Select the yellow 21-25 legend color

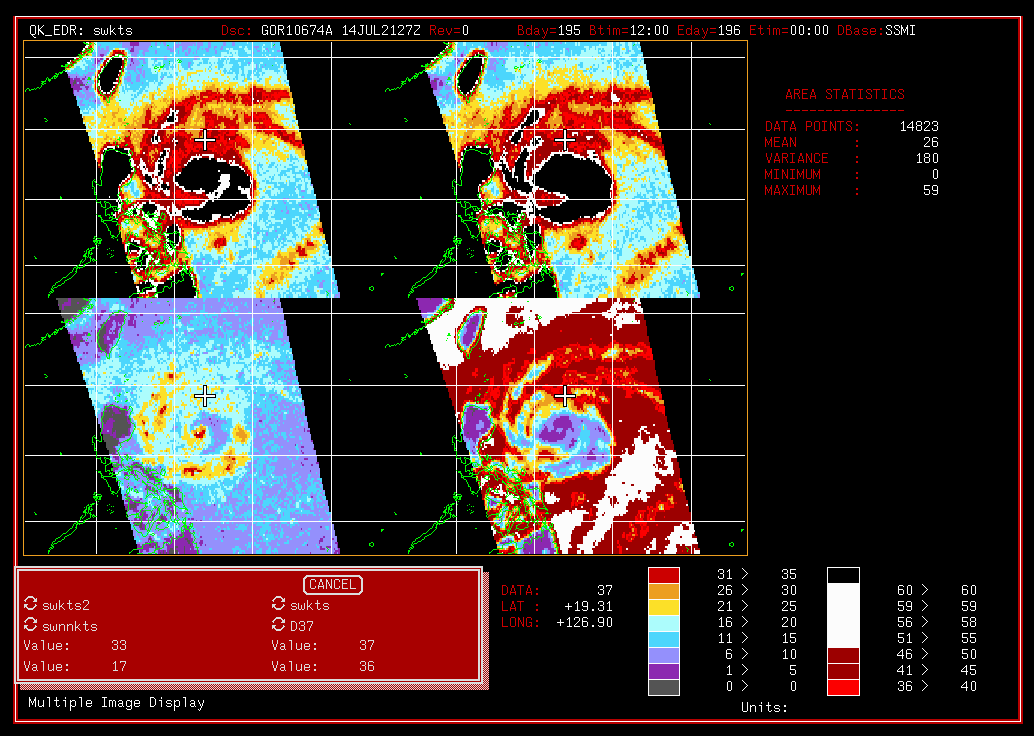point(664,607)
